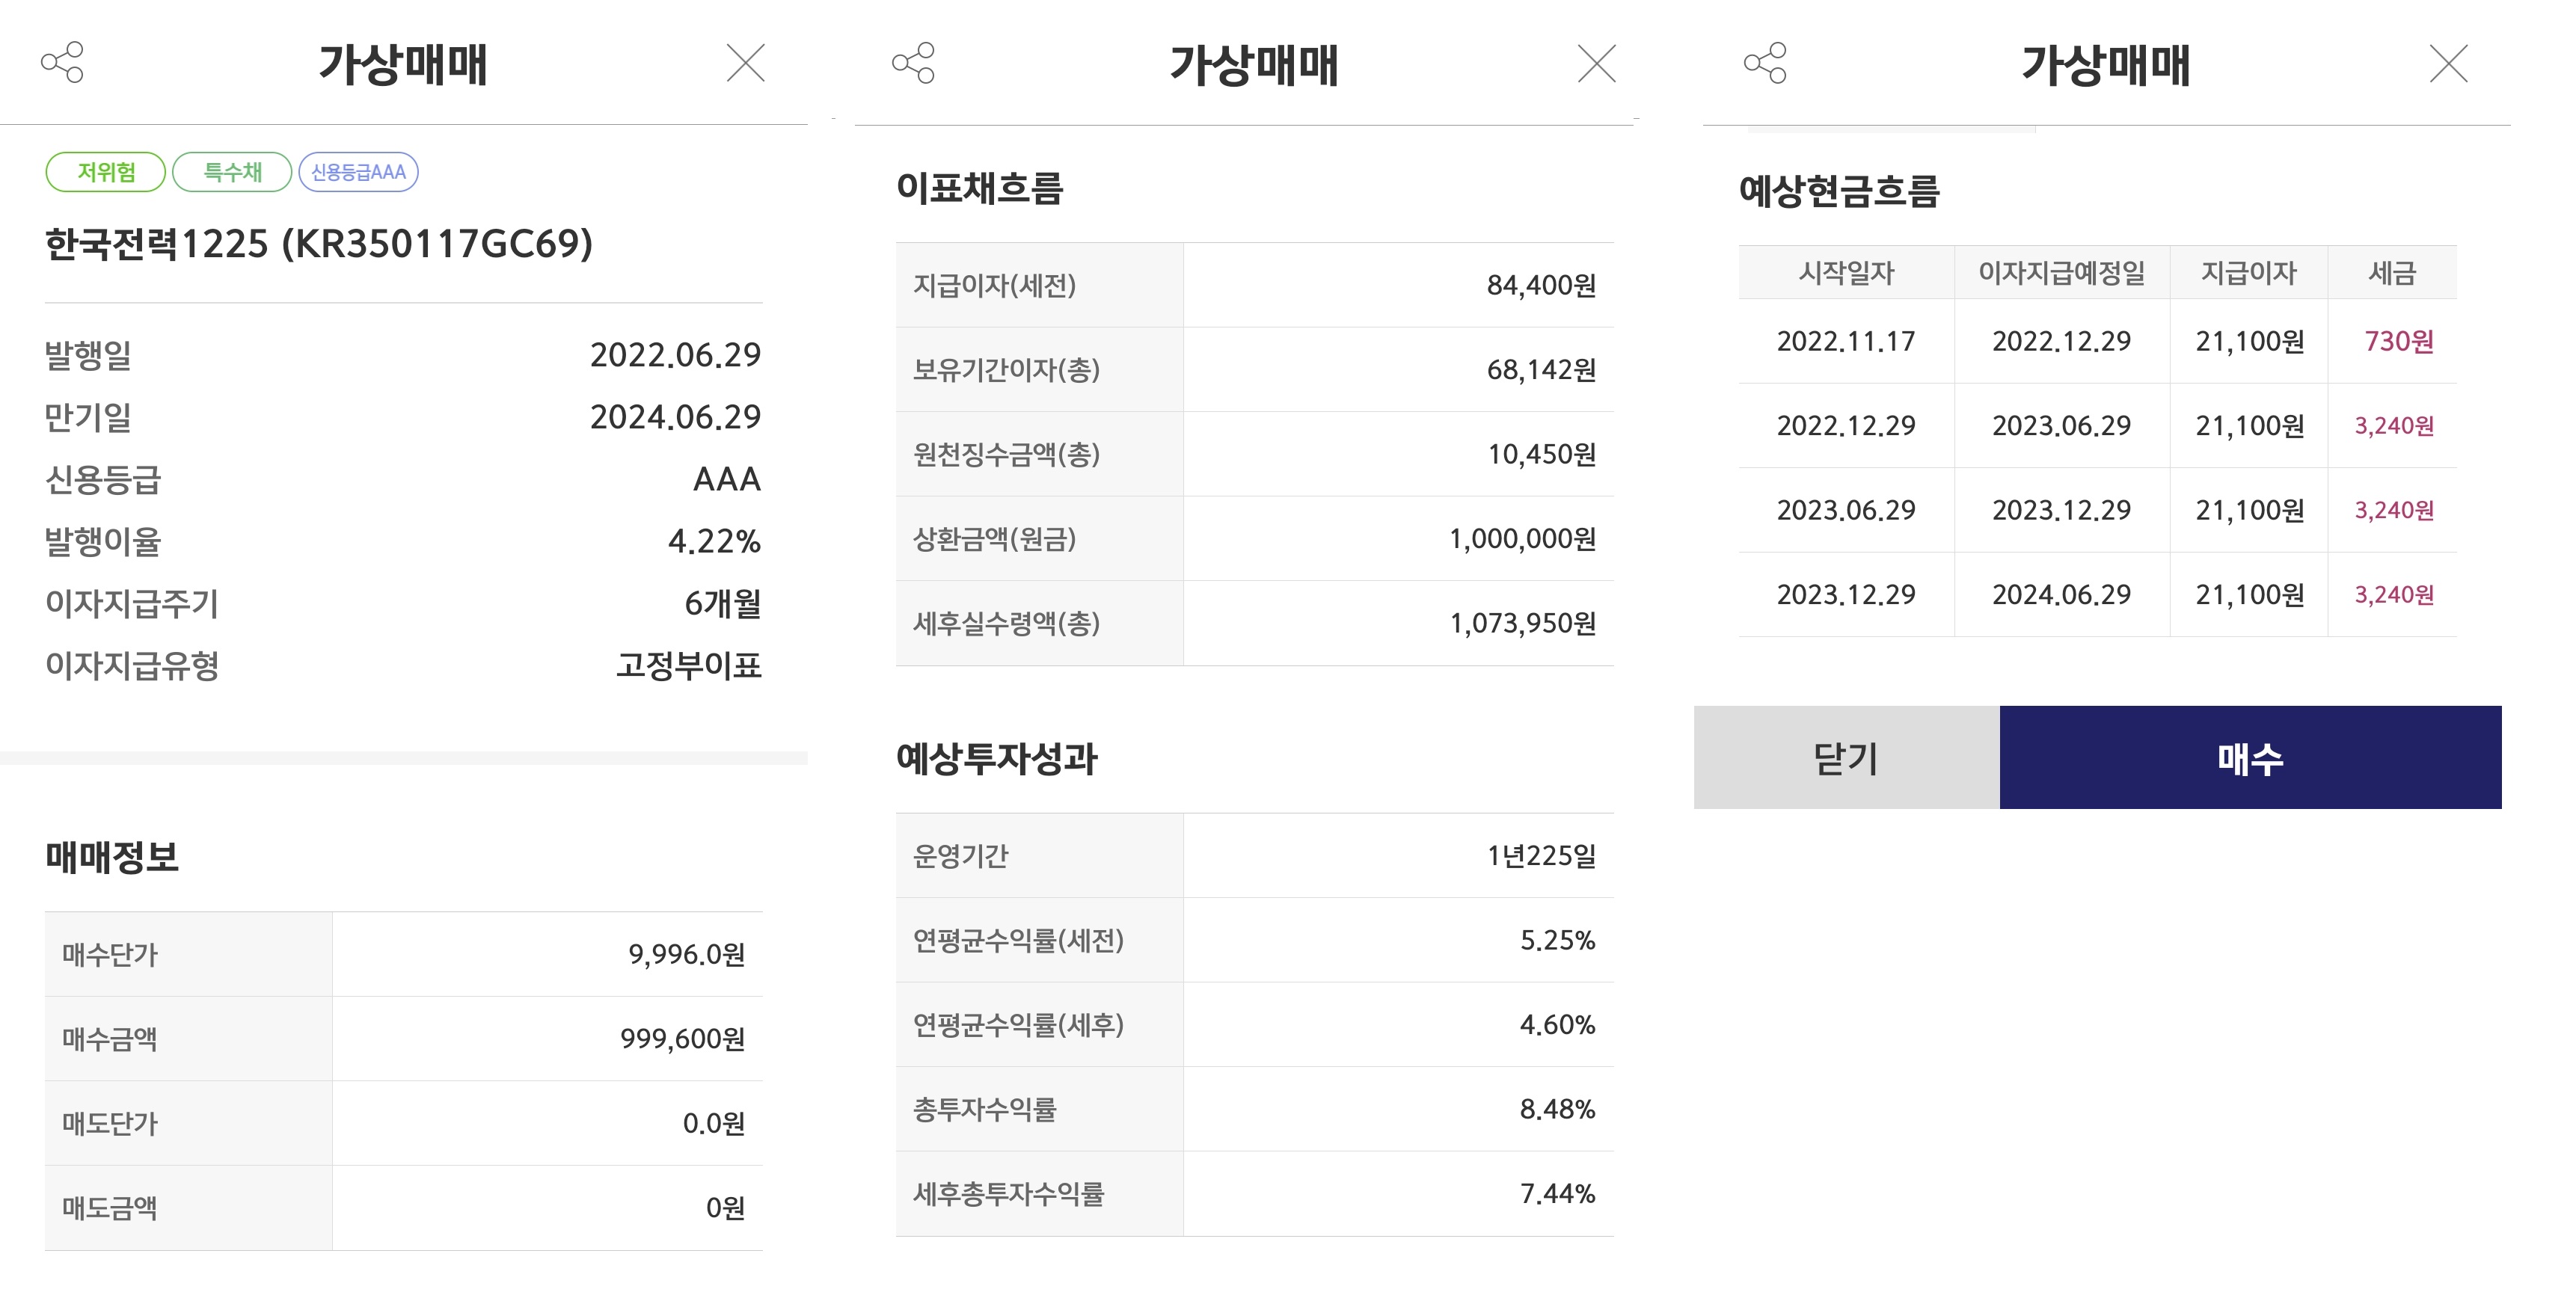This screenshot has width=2576, height=1295.
Task: Close the middle 가상매매 panel with X
Action: (x=1597, y=63)
